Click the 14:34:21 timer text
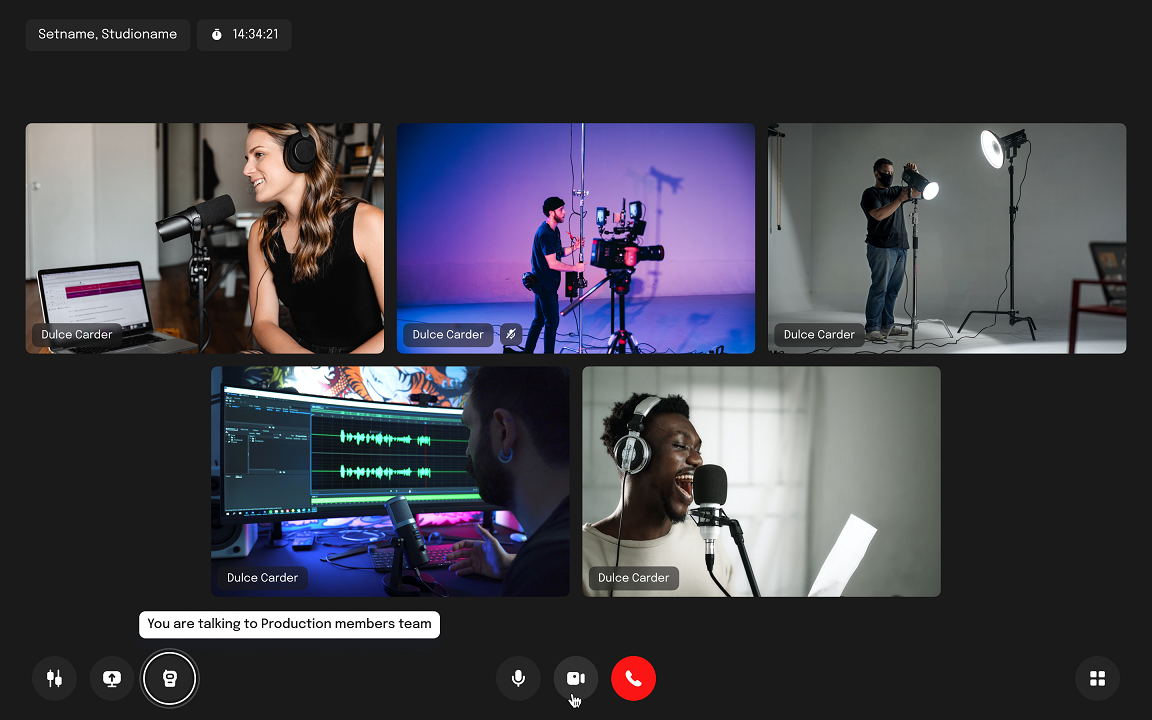This screenshot has height=720, width=1152. [255, 35]
